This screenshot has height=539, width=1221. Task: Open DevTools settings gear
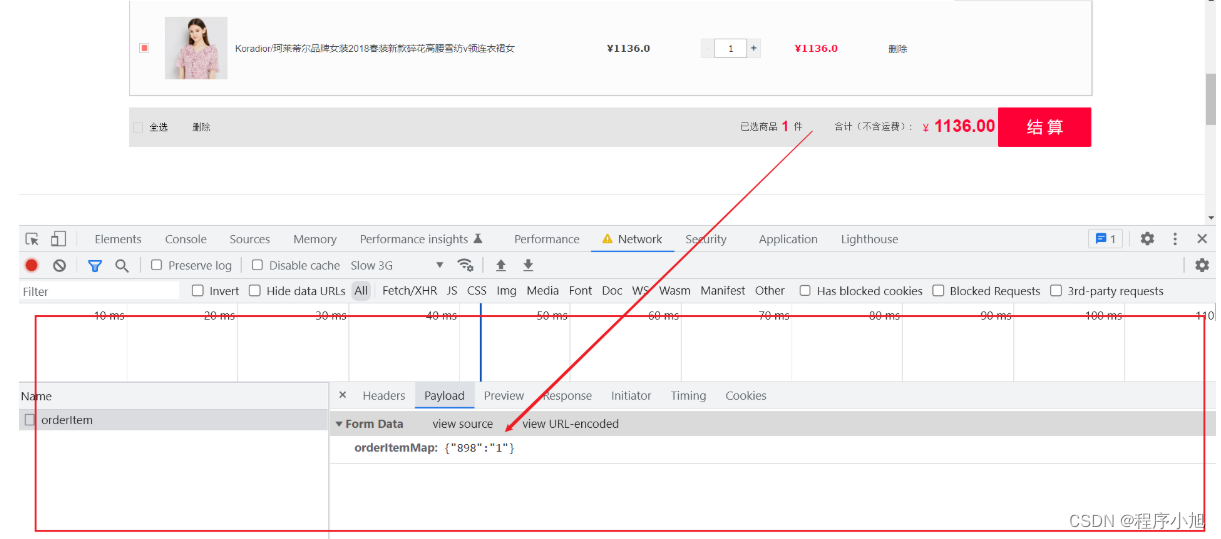(1147, 239)
